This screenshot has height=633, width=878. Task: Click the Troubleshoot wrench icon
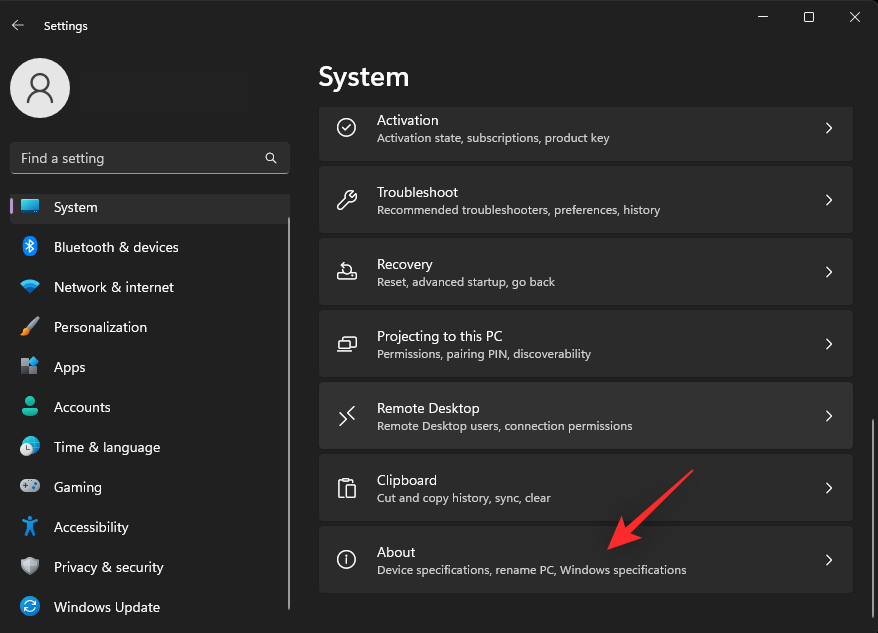[346, 199]
